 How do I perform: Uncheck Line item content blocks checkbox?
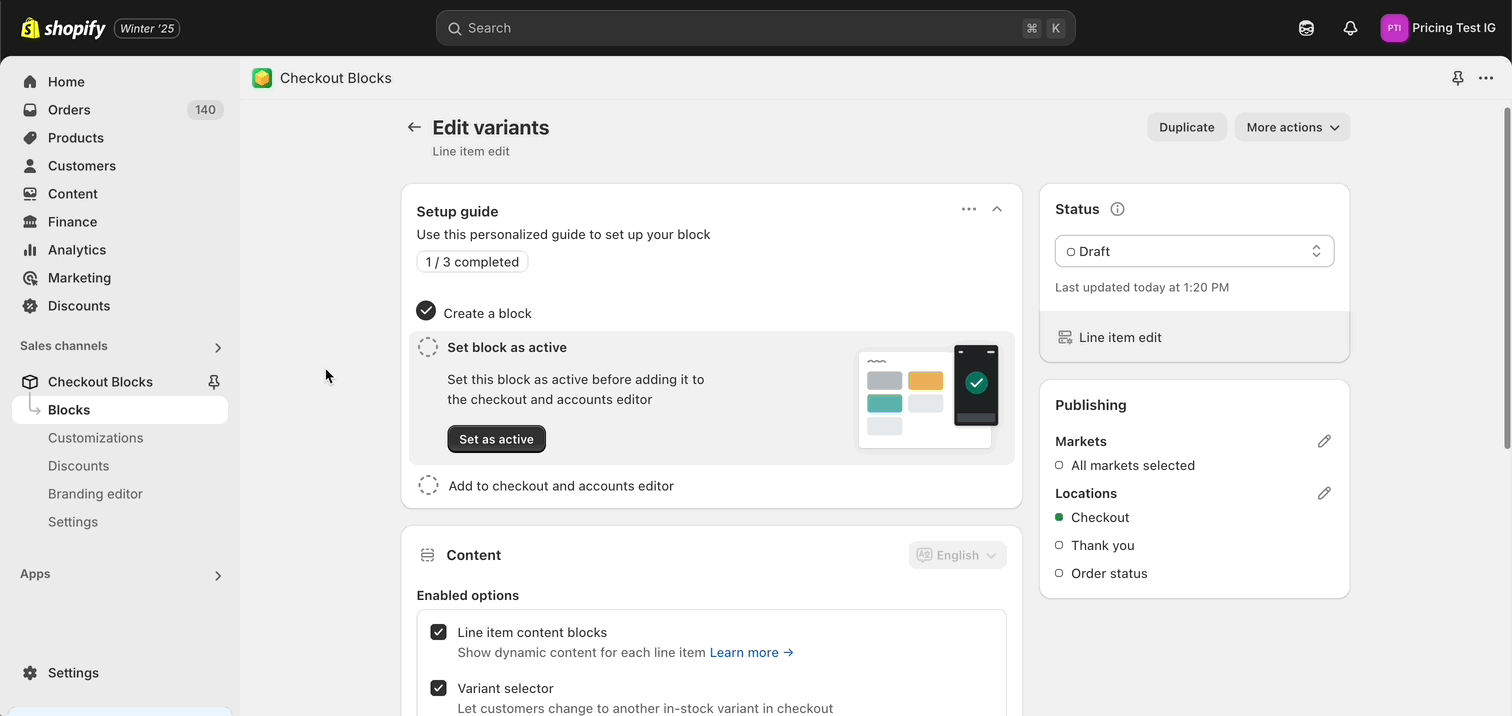(x=438, y=632)
